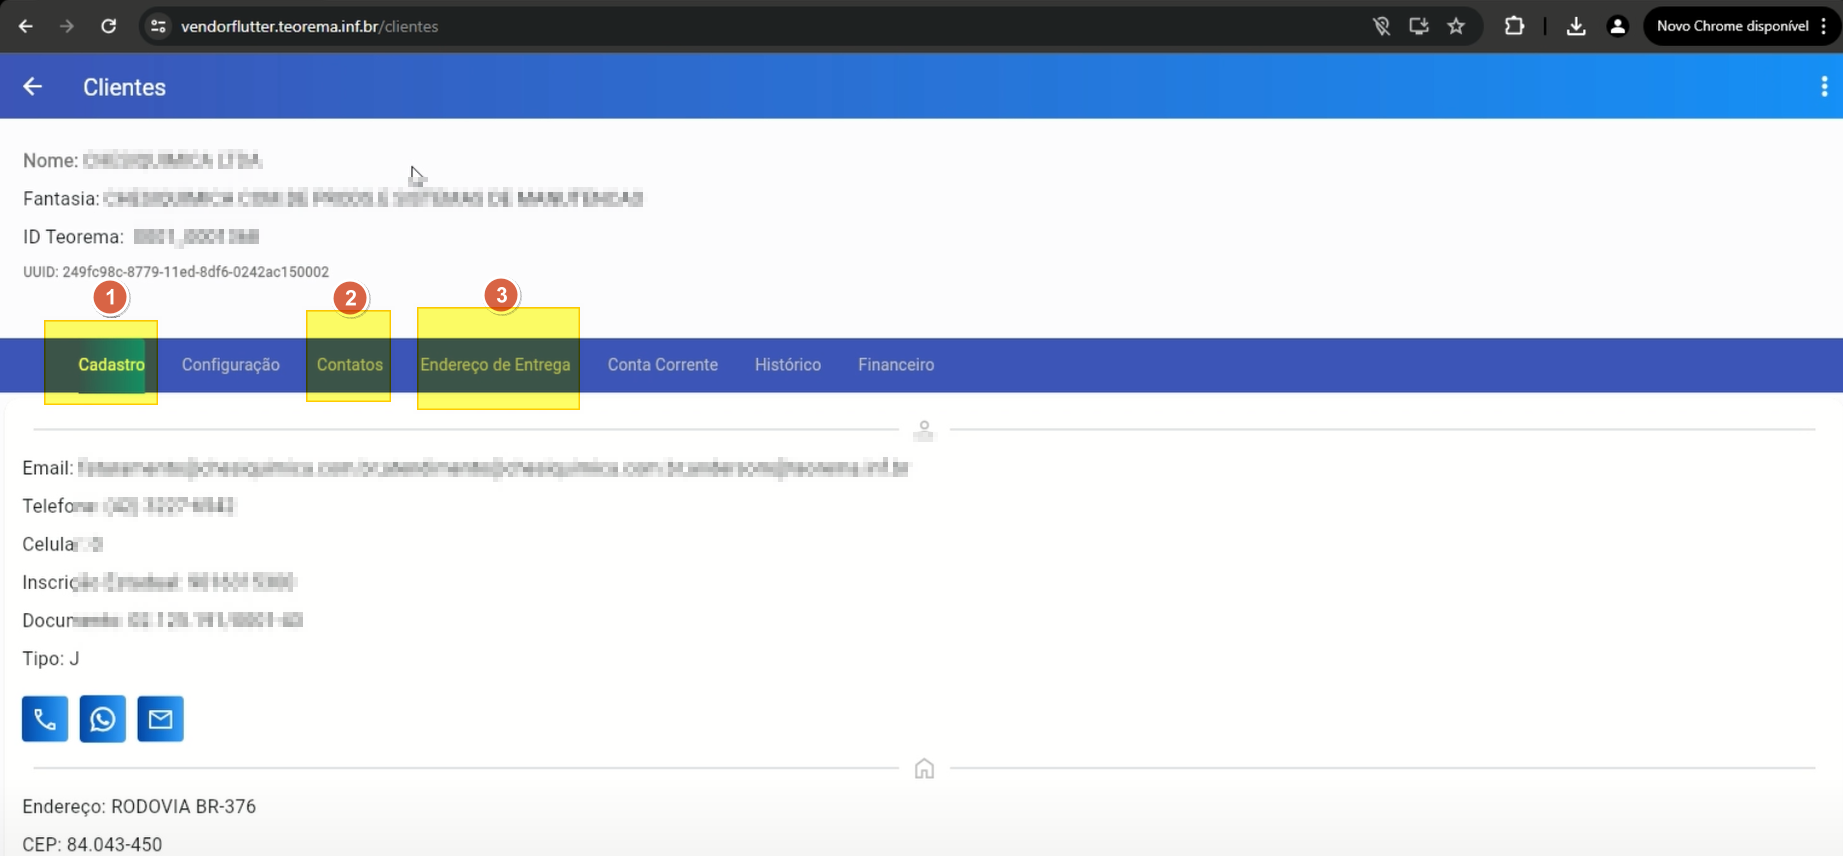The width and height of the screenshot is (1843, 856).
Task: Click the CEP: 84.043-450 text
Action: pos(92,844)
